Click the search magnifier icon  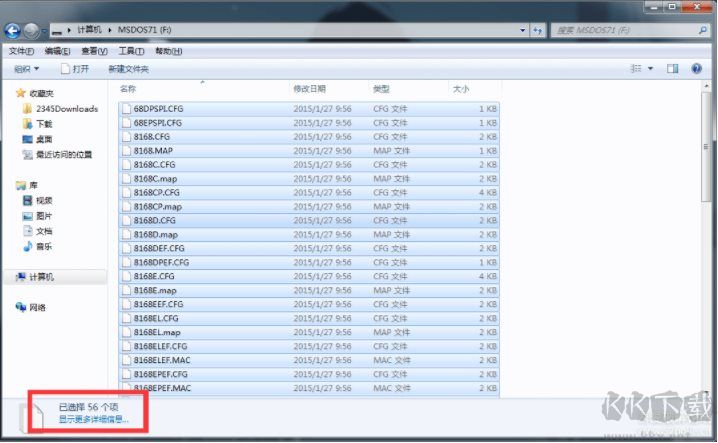[703, 30]
